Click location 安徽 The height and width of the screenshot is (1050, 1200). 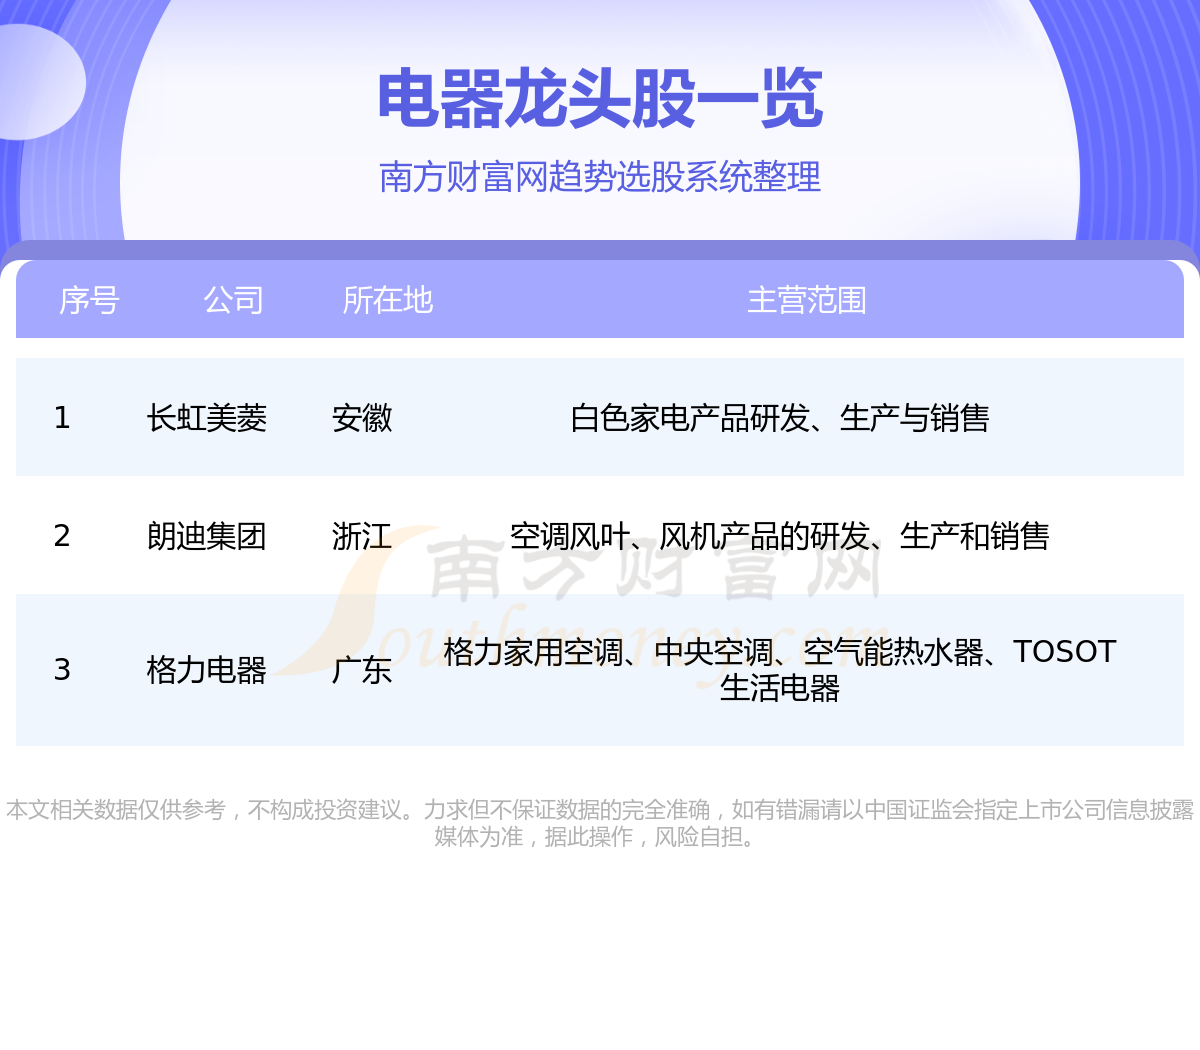362,417
